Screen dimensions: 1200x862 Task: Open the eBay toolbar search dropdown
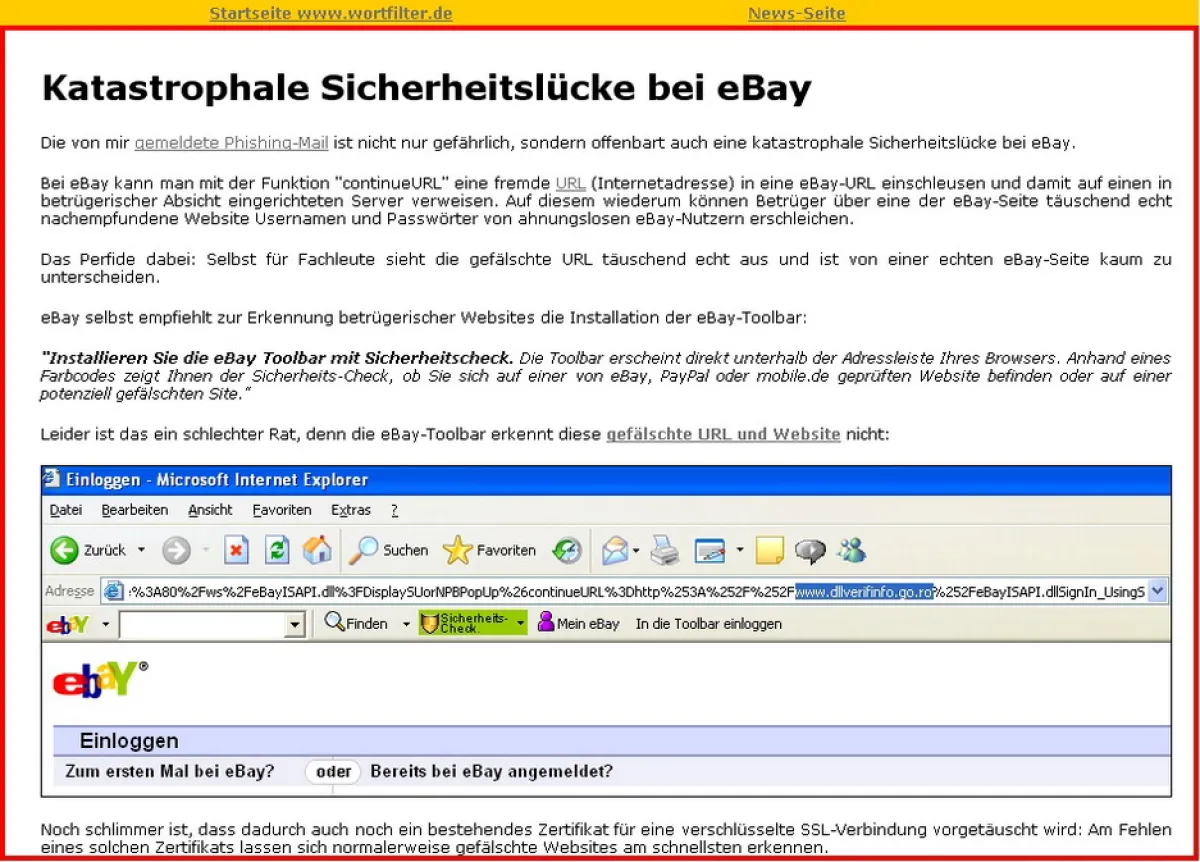294,625
